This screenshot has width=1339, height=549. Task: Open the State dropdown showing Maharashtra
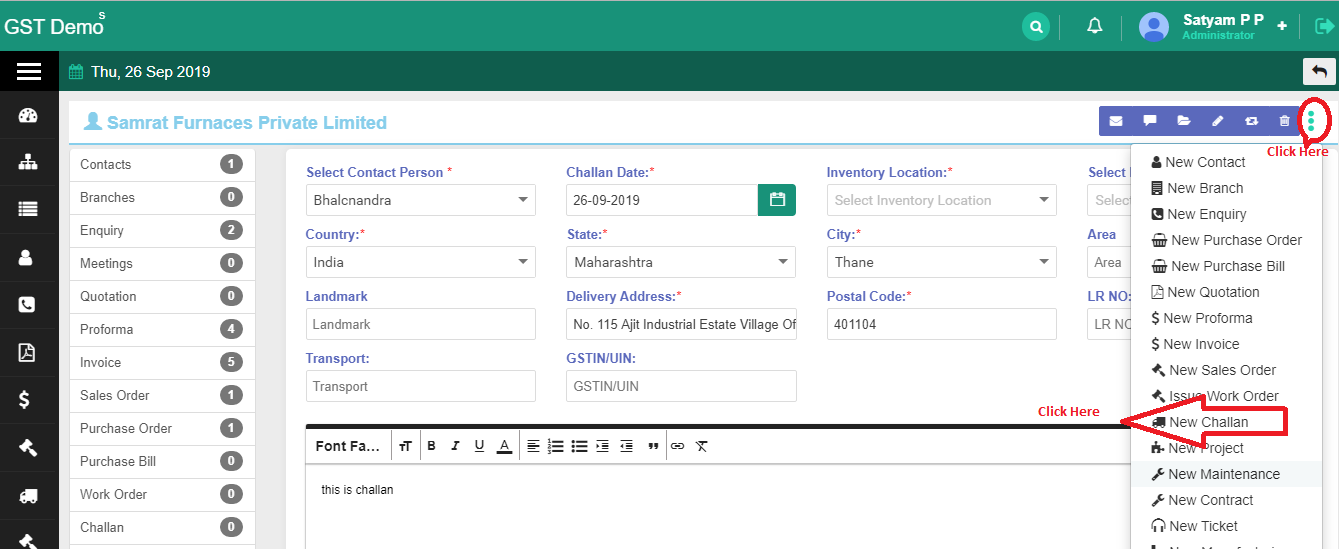pyautogui.click(x=681, y=262)
